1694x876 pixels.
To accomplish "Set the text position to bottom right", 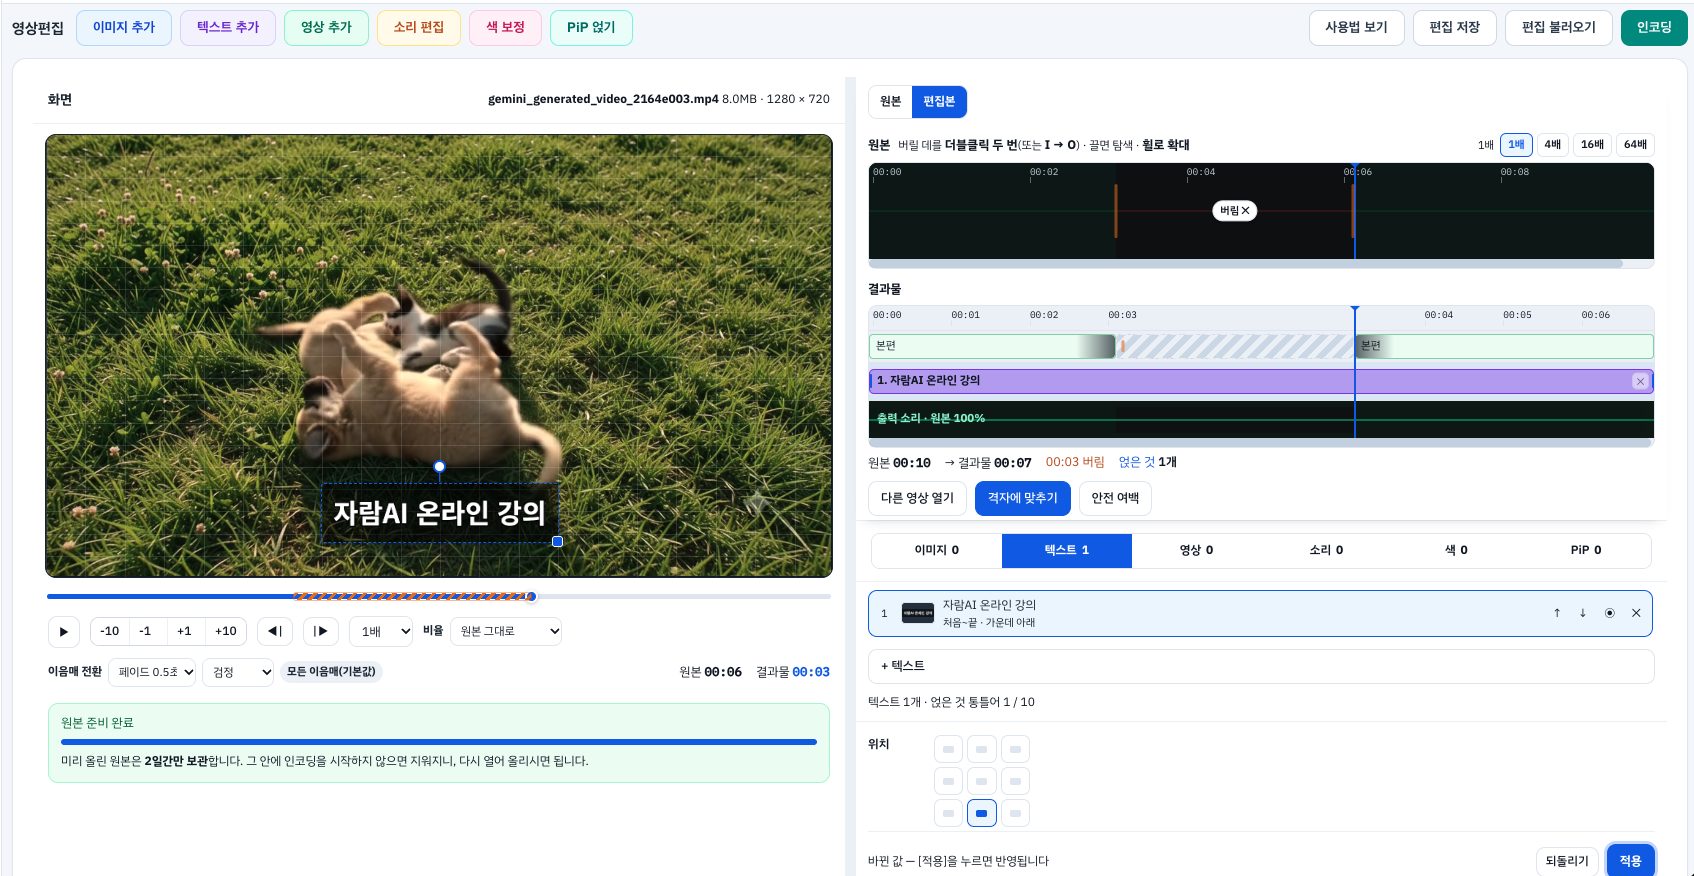I will click(x=1015, y=813).
